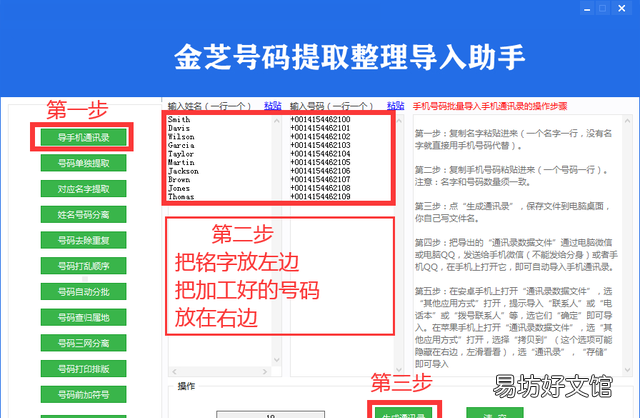Click the down arrow of names list scrollbar

coord(277,360)
